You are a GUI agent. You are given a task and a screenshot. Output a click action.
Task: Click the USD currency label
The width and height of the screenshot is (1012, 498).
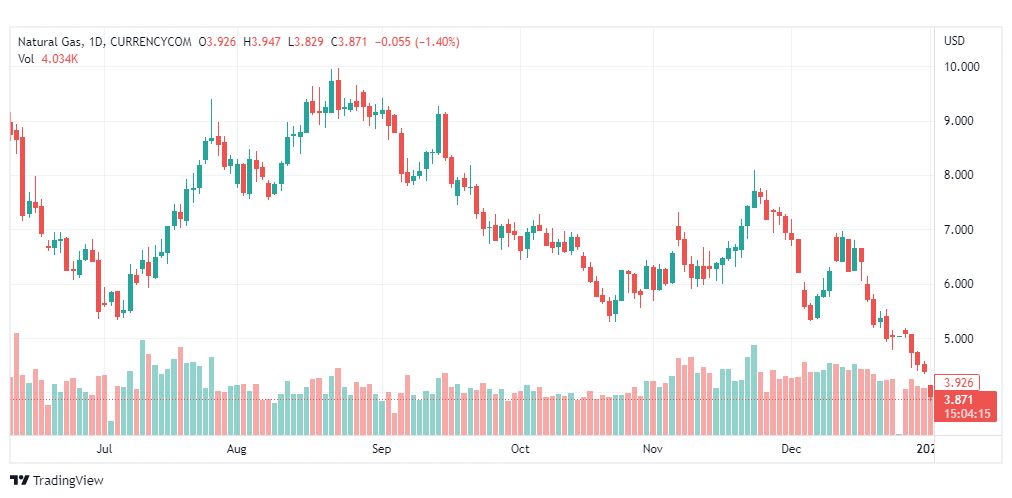(954, 41)
